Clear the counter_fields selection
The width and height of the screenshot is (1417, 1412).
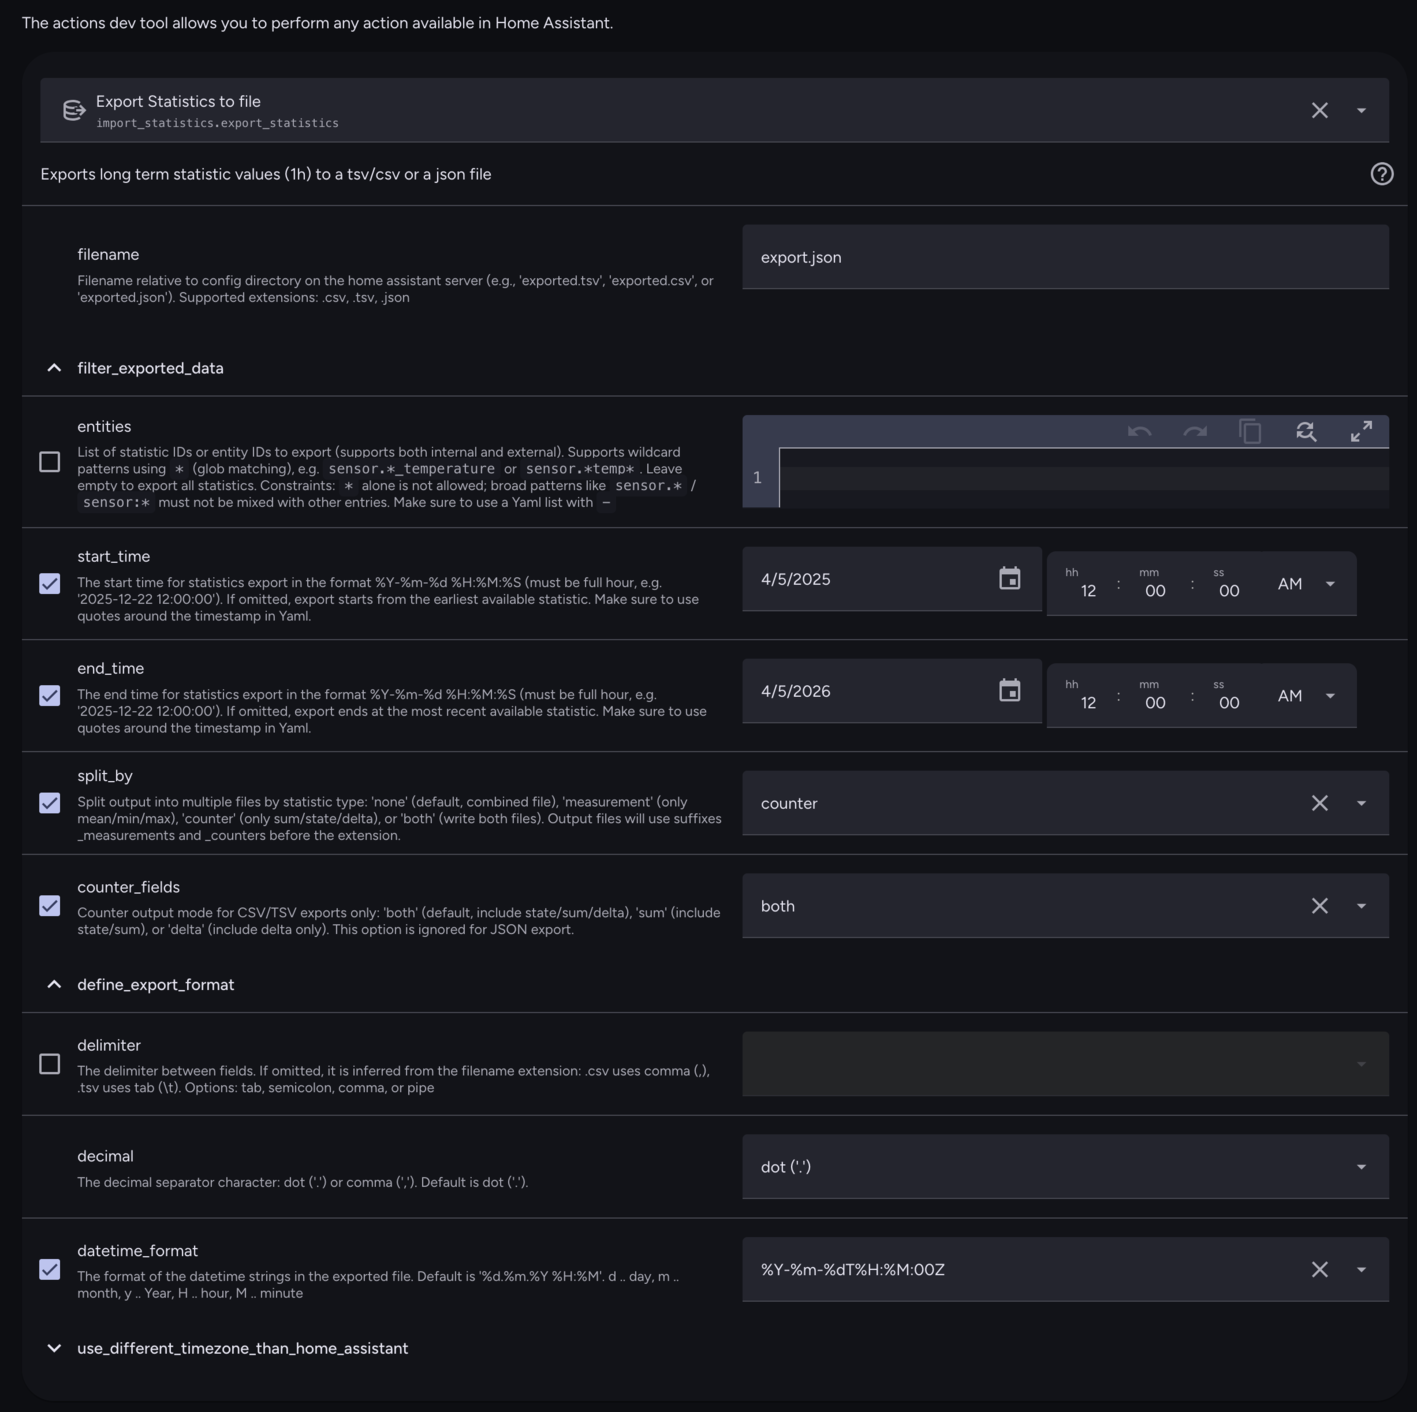1319,906
